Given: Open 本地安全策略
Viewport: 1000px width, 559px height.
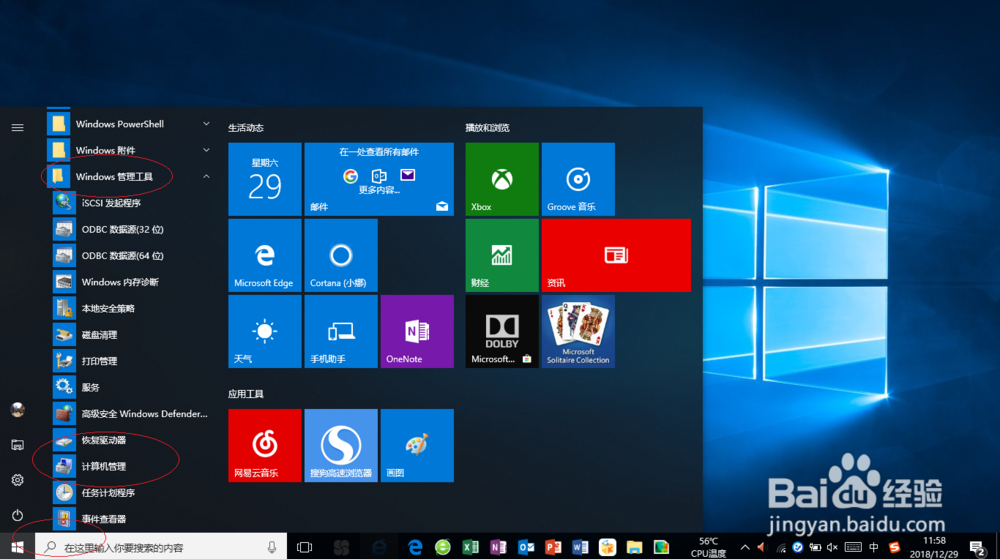Looking at the screenshot, I should pyautogui.click(x=130, y=309).
